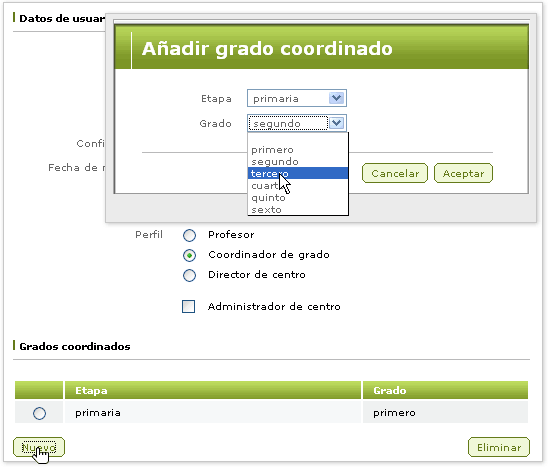Choose primero in the grade list

(298, 150)
